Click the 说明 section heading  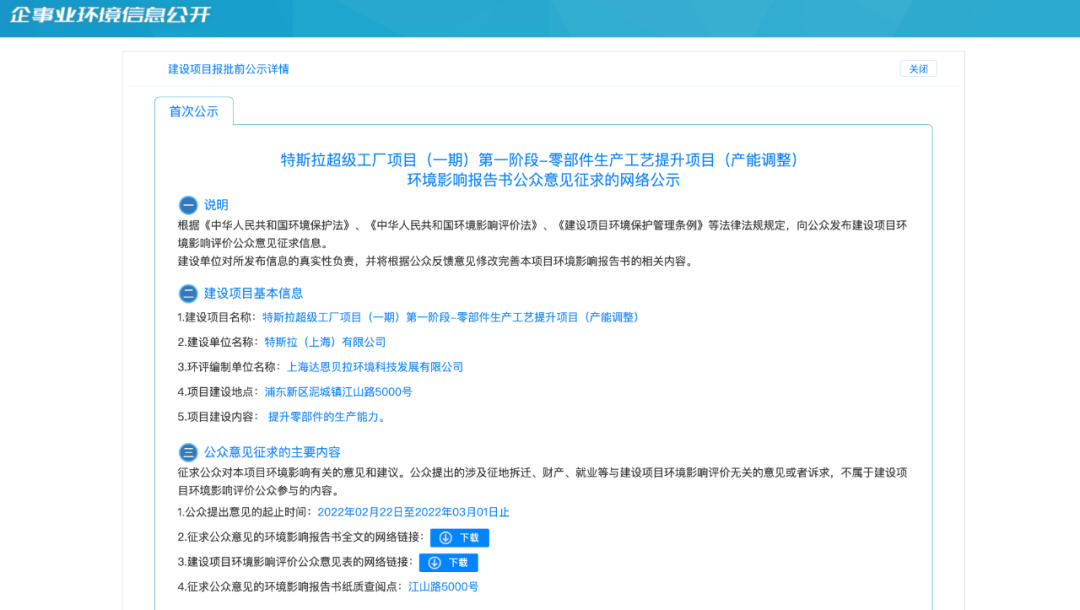[x=216, y=204]
